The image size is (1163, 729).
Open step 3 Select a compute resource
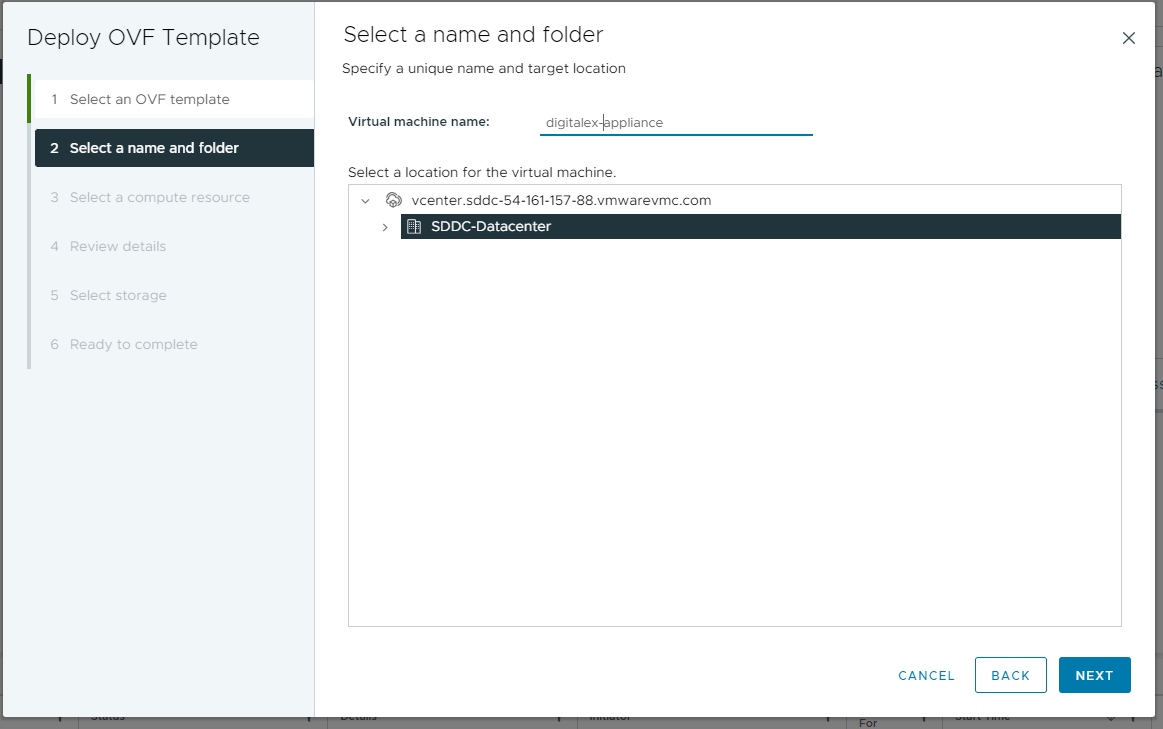click(160, 197)
